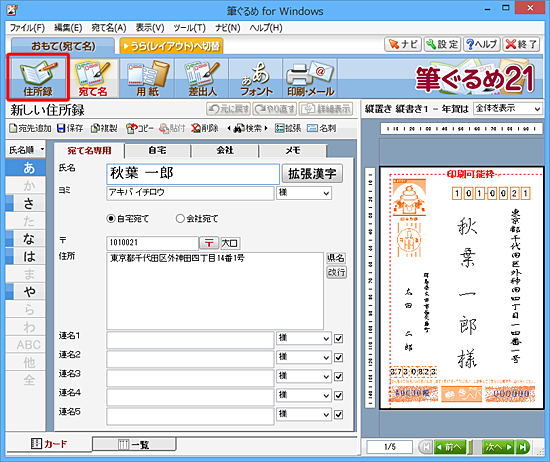The image size is (550, 462).
Task: Copy entry with コピー
Action: click(140, 128)
